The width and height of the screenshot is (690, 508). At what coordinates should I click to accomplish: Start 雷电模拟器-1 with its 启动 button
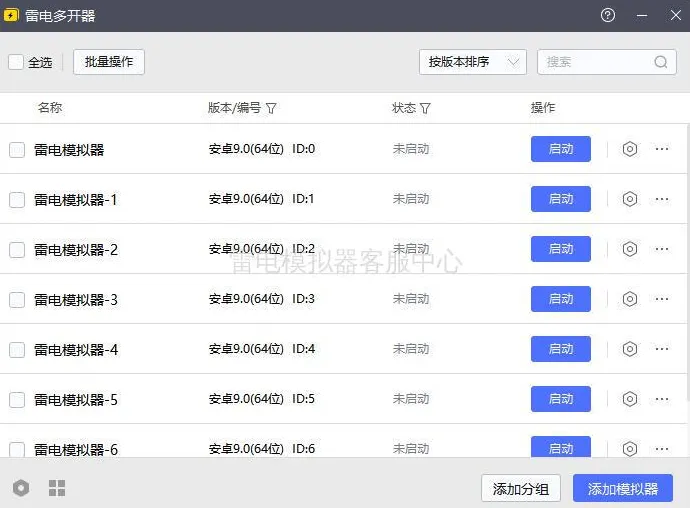coord(561,199)
